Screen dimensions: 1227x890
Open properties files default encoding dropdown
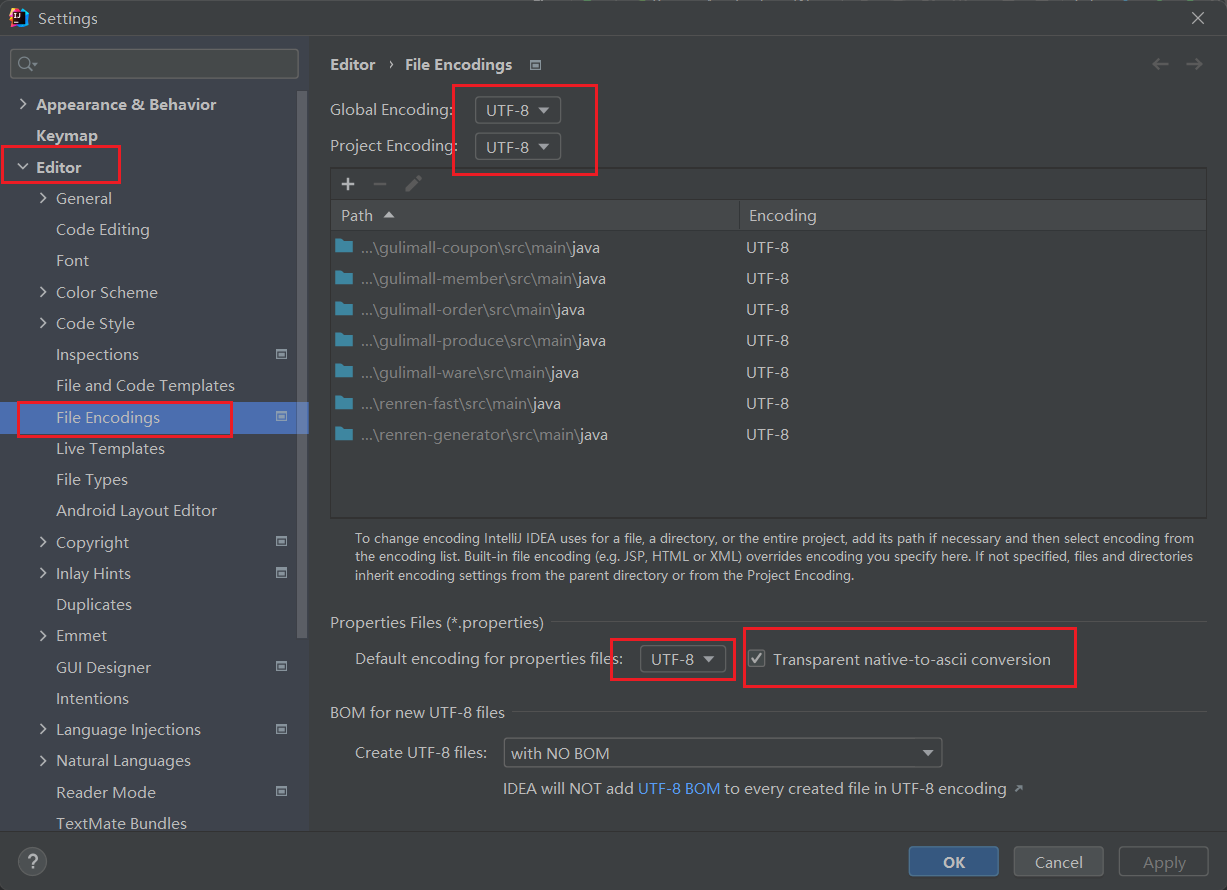pyautogui.click(x=683, y=660)
